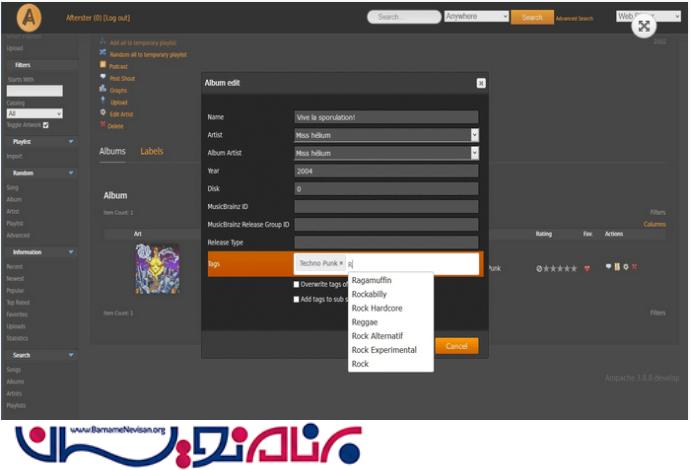The height and width of the screenshot is (470, 690).
Task: Click the MusicBrainz Release Group ID field
Action: 386,224
